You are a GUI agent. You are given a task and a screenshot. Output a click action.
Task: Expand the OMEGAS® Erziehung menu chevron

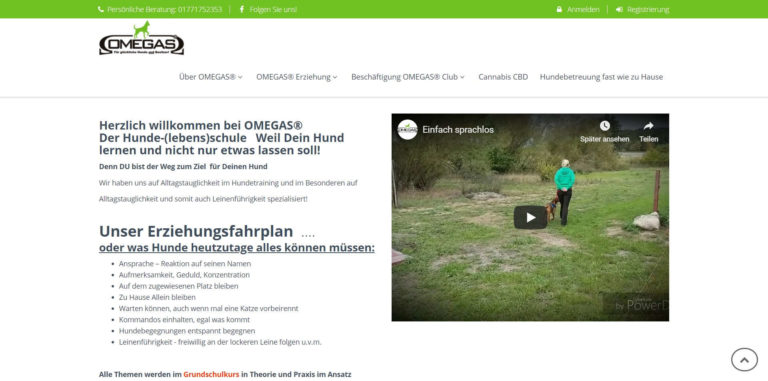click(x=335, y=77)
